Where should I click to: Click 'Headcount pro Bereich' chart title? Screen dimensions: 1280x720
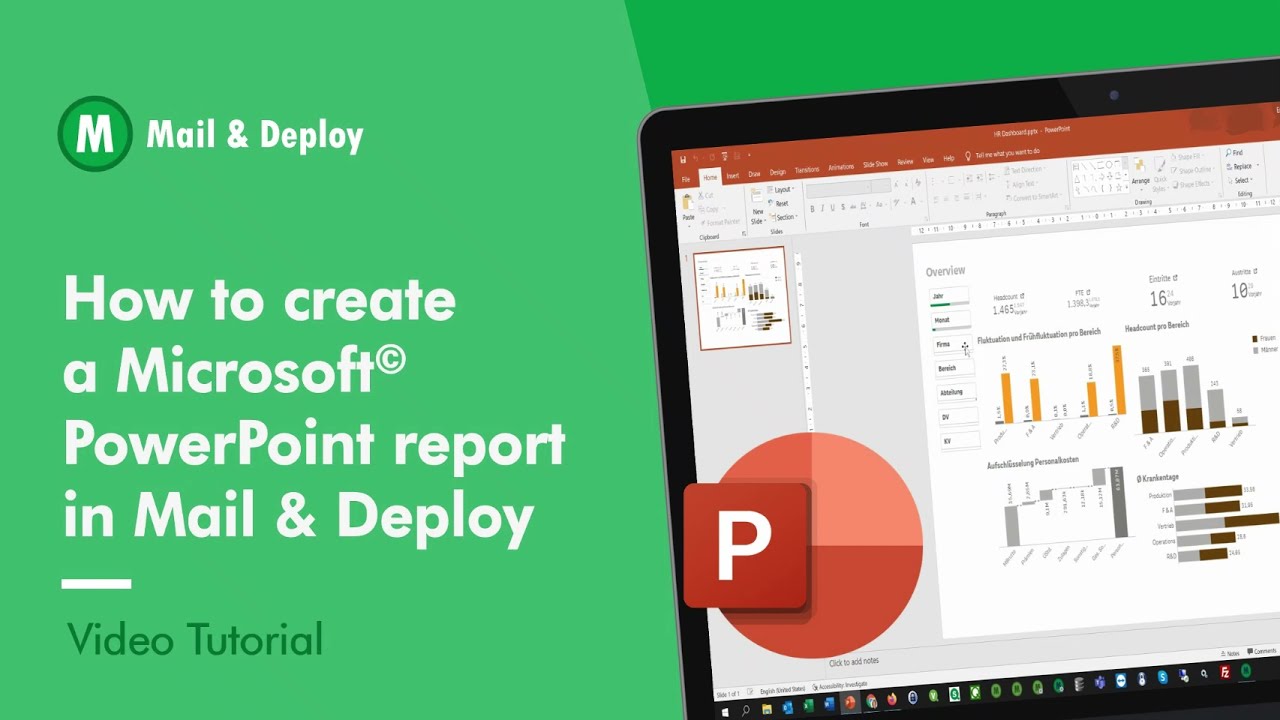point(1157,327)
